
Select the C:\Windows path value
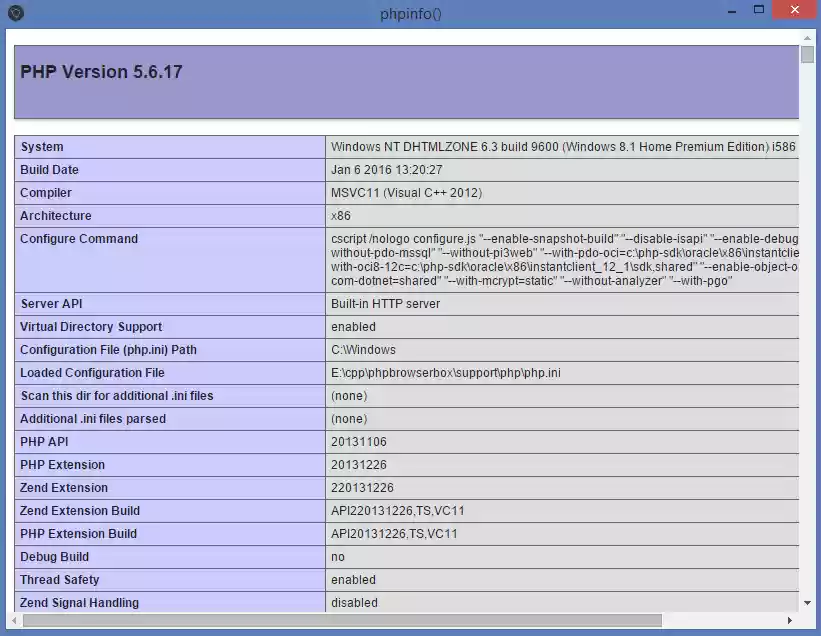point(363,350)
